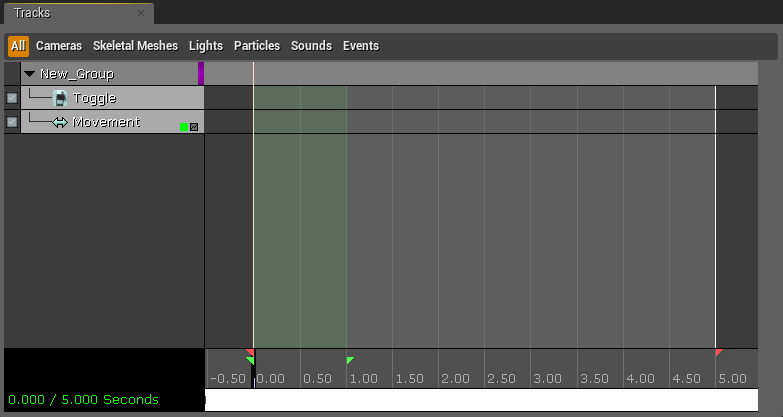
Task: Click the Movement track arrows icon
Action: tap(60, 122)
